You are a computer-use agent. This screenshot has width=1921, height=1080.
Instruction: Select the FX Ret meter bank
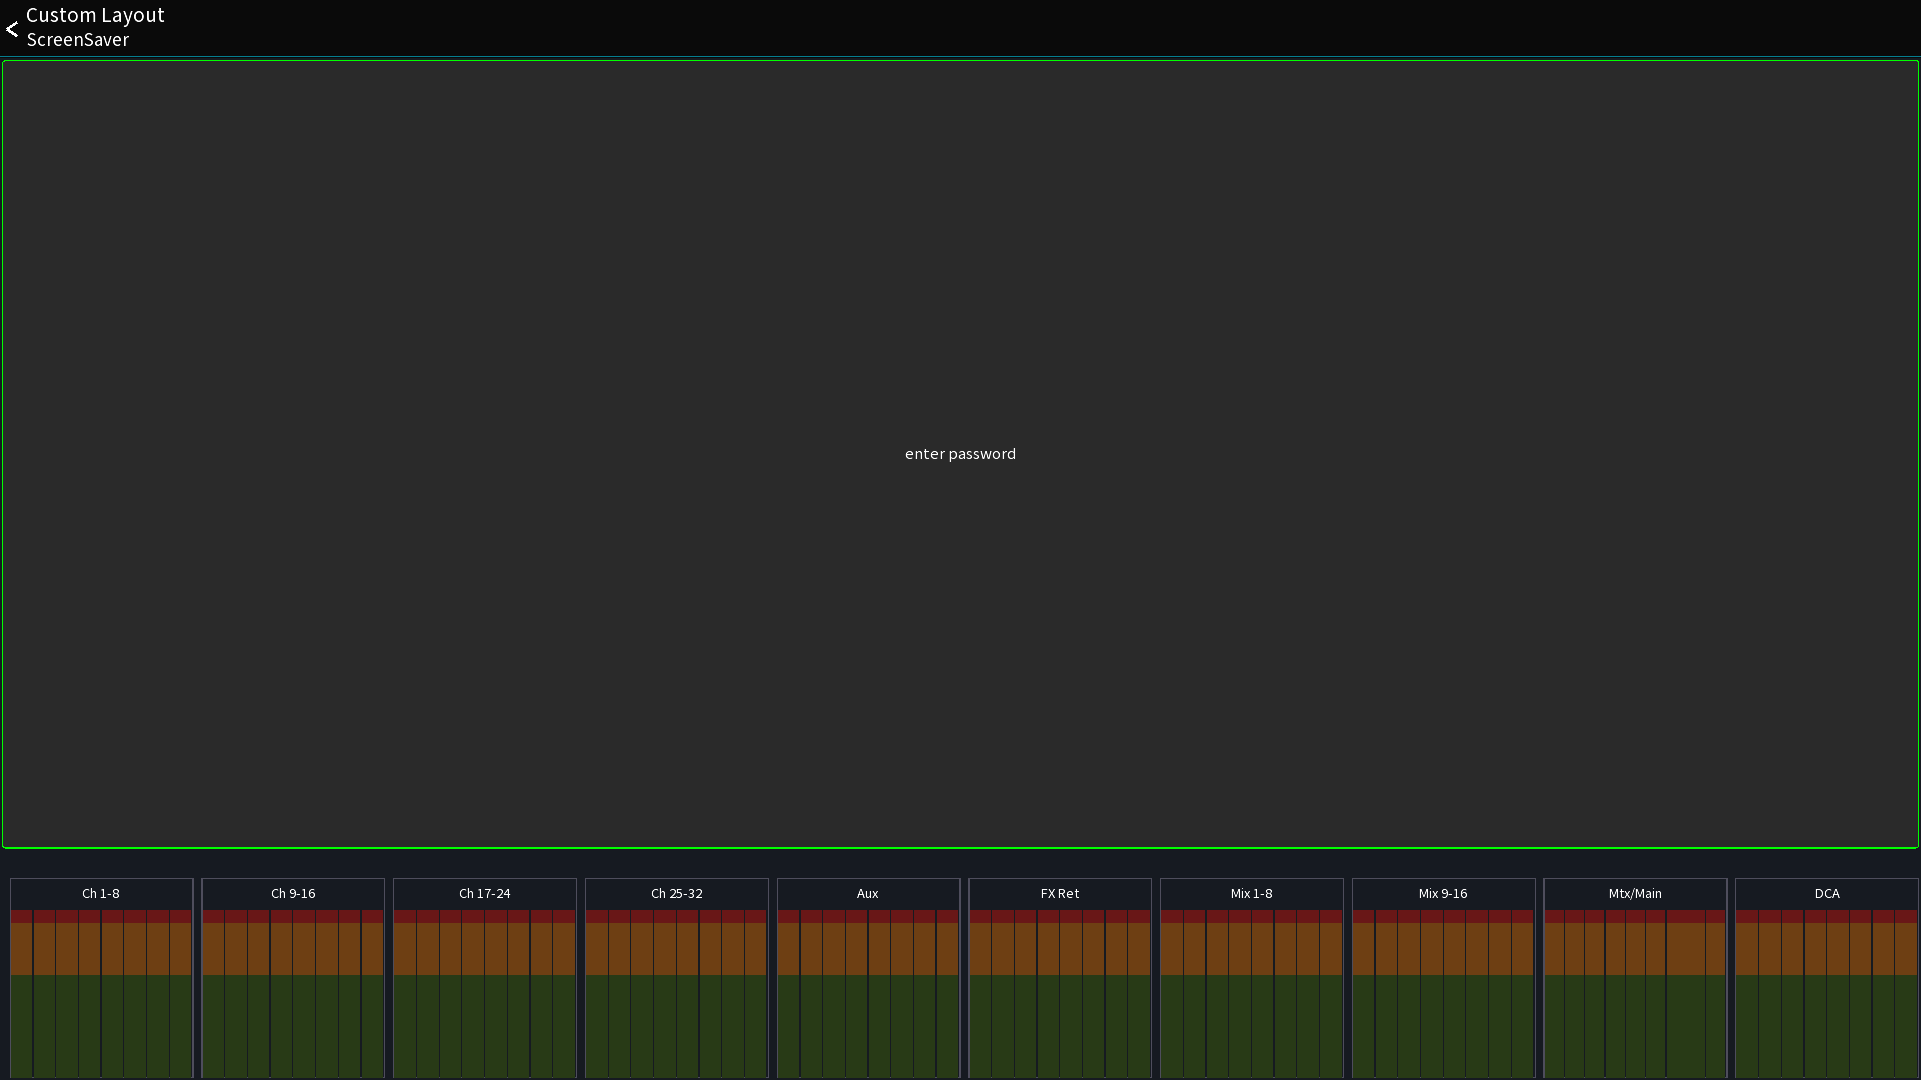click(x=1060, y=894)
